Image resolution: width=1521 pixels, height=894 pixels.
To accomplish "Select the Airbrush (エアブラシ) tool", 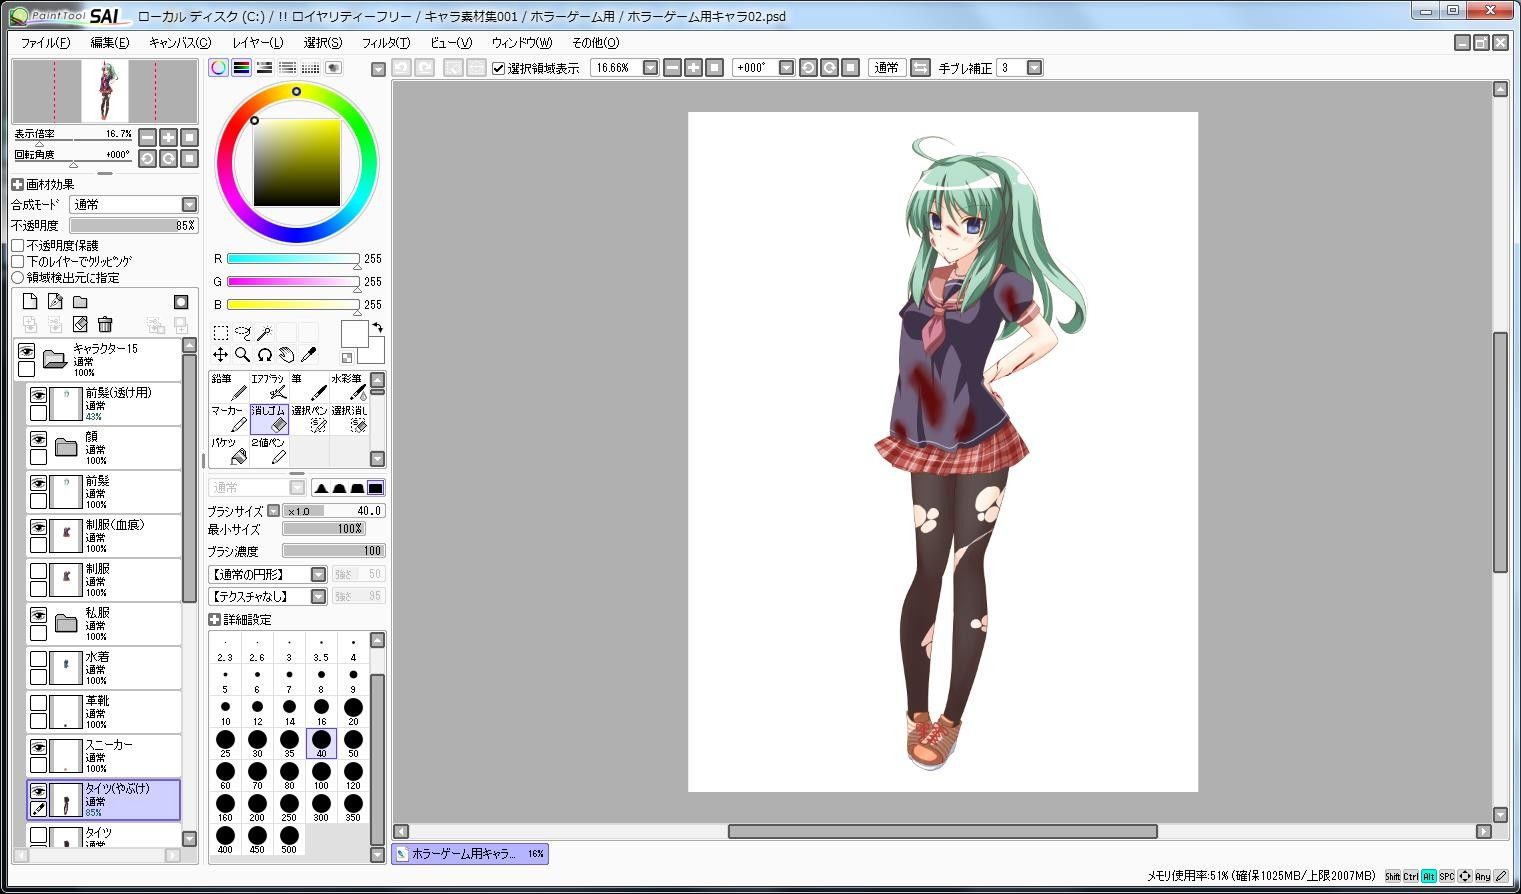I will tap(269, 387).
